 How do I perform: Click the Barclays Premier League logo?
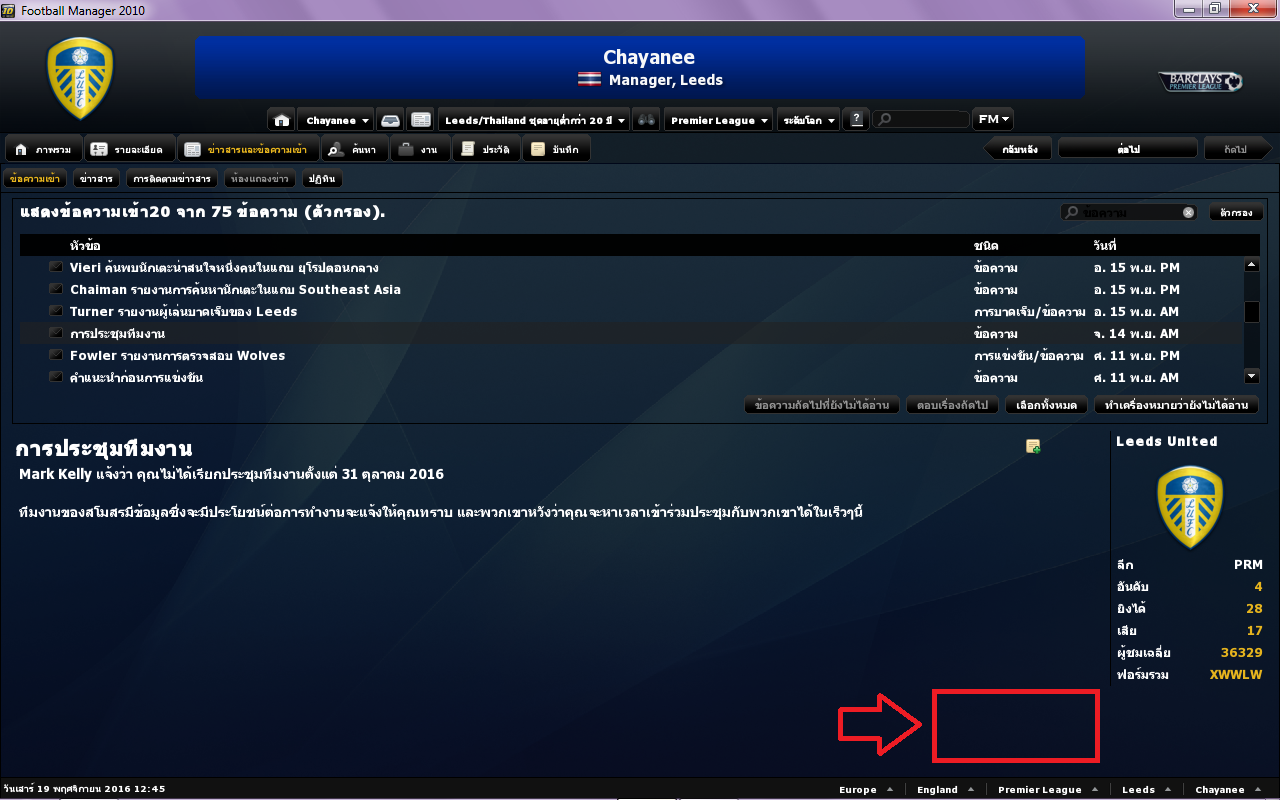1200,81
